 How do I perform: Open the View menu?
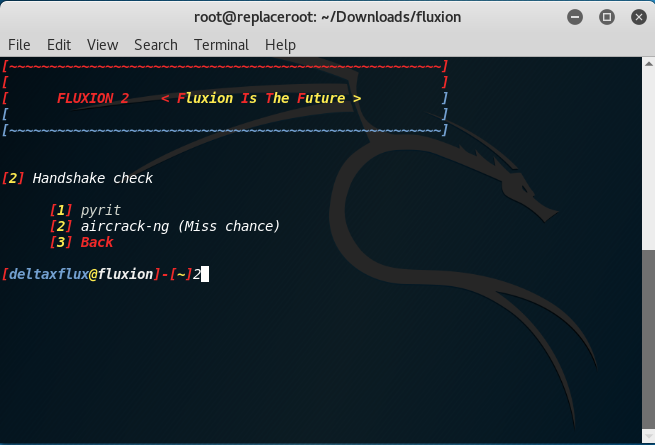click(x=102, y=45)
